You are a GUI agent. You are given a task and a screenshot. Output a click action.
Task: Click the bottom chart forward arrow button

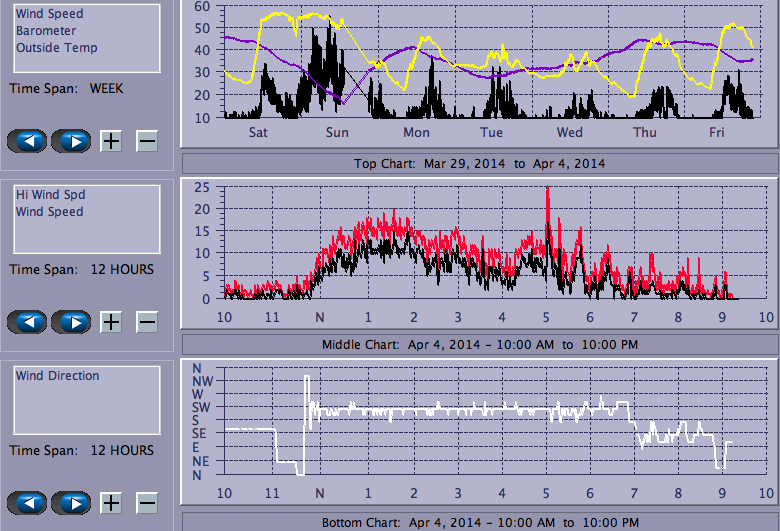[71, 503]
